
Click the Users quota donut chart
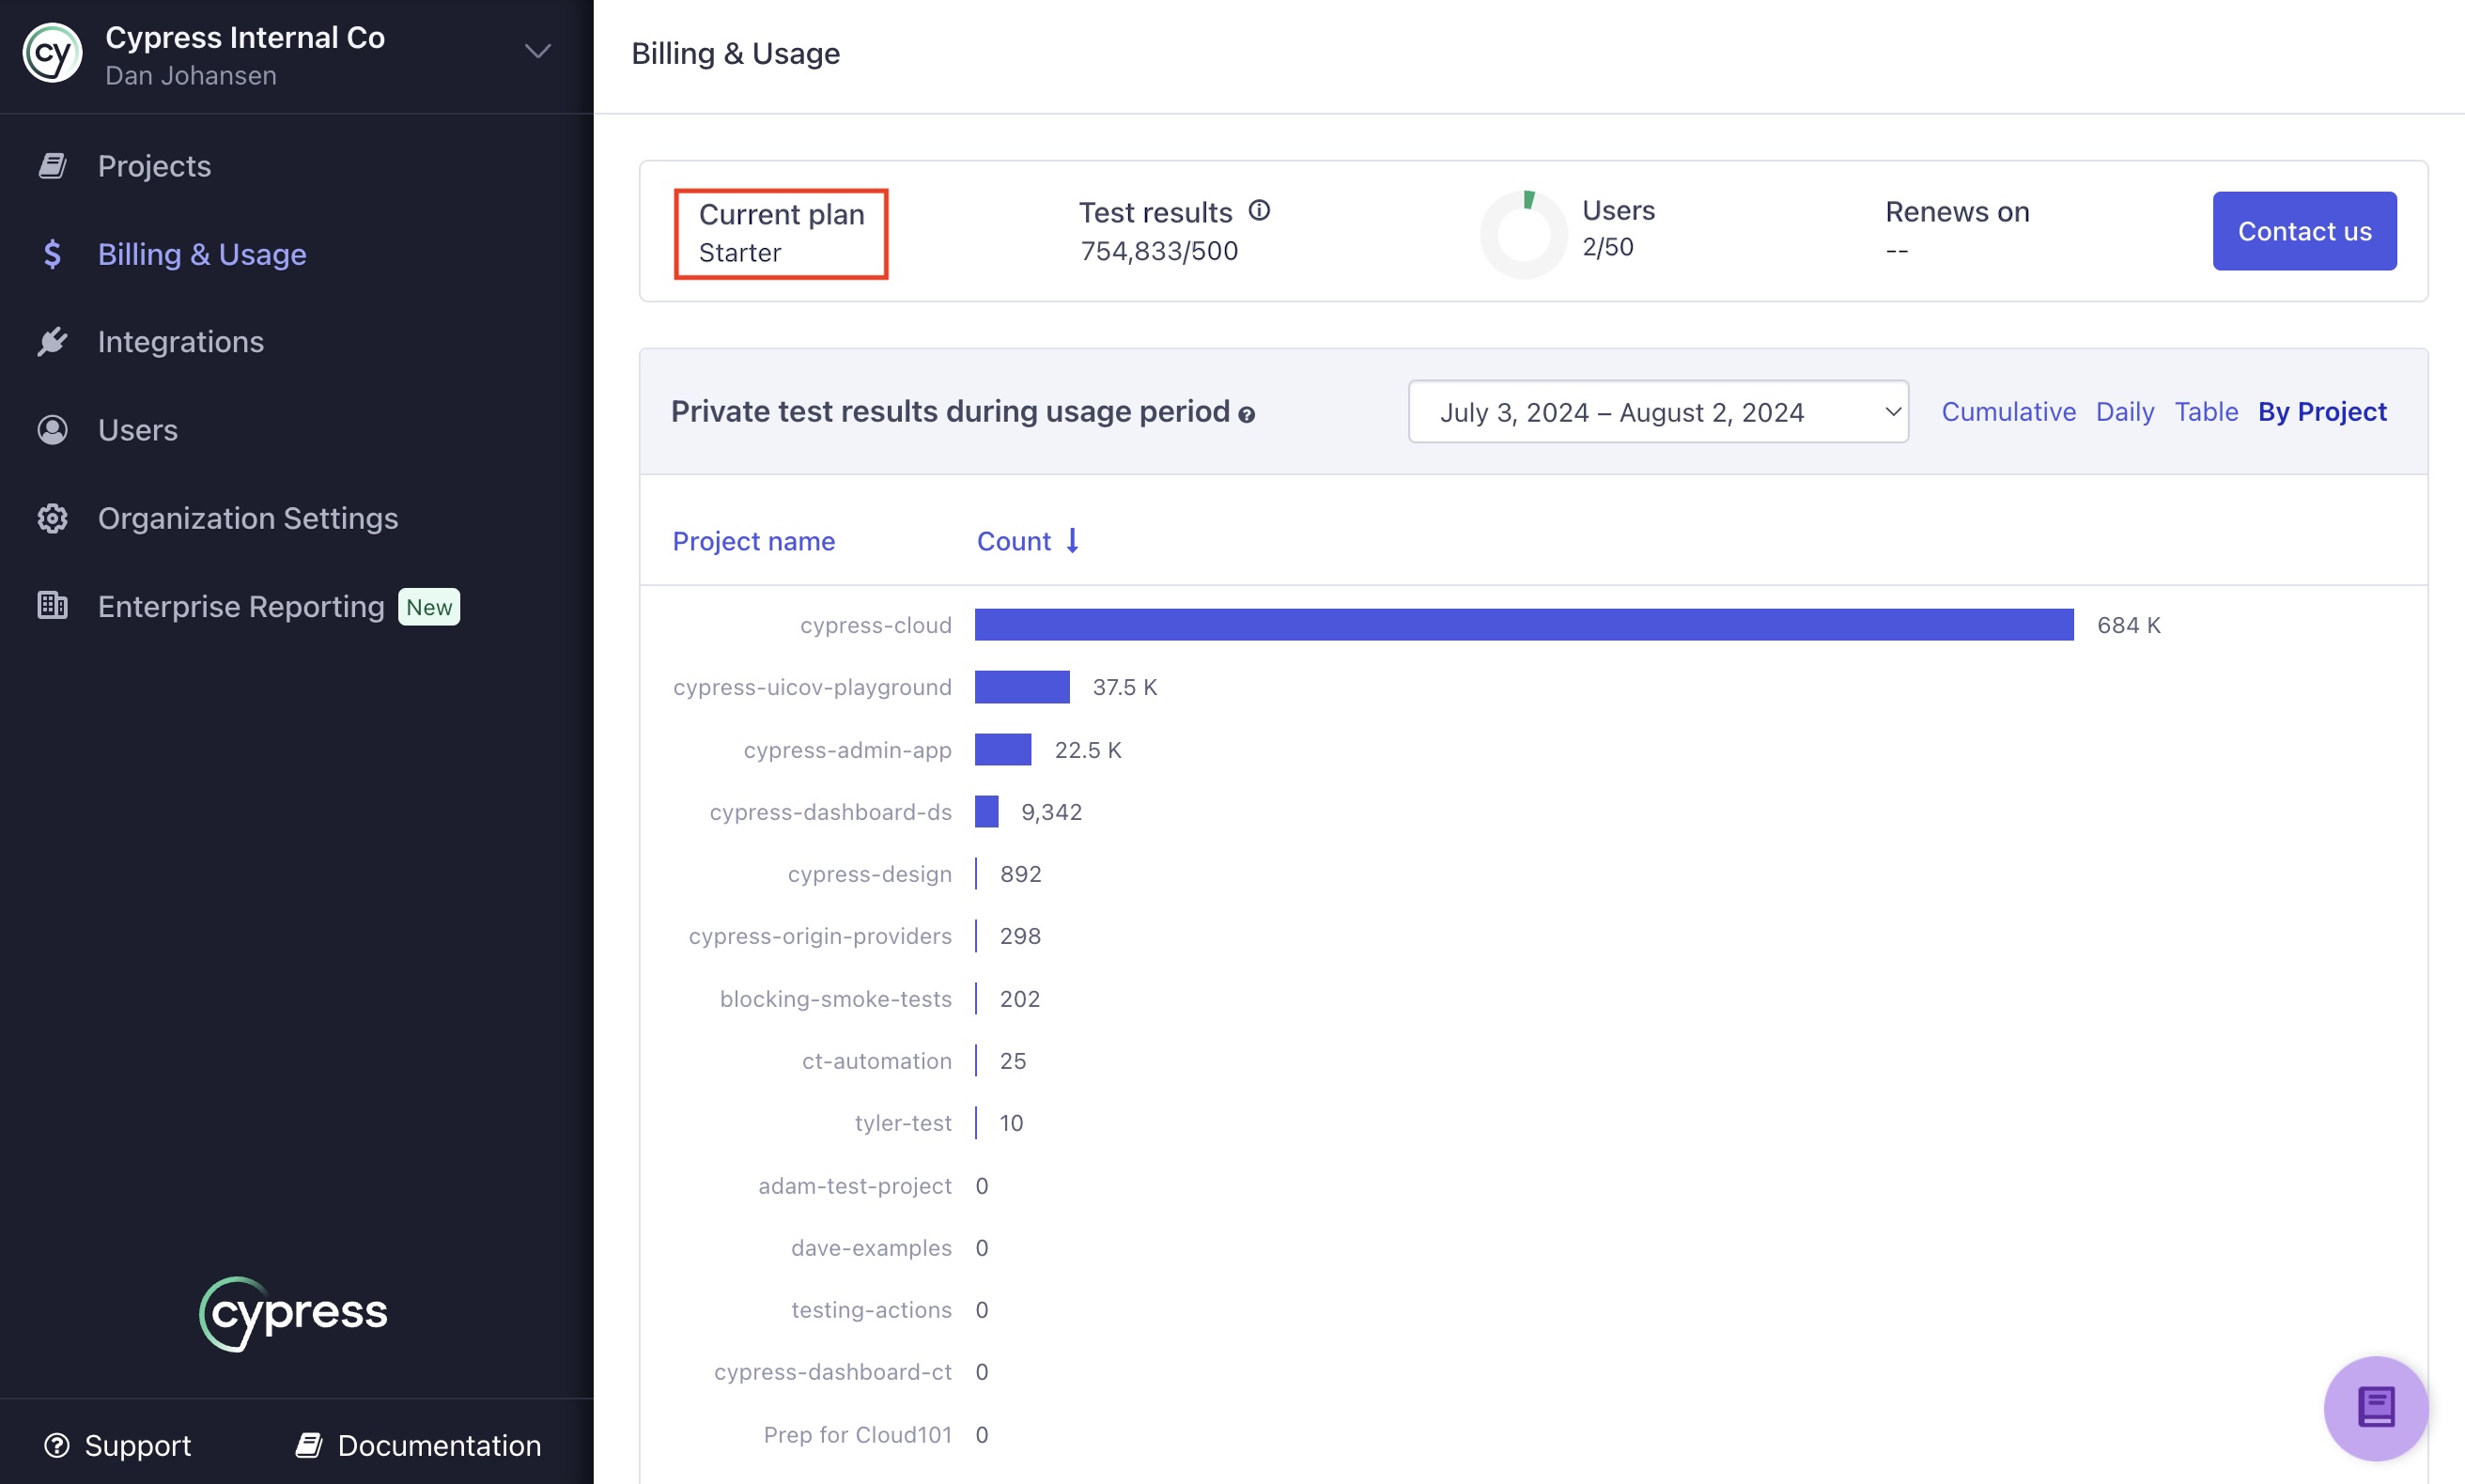pyautogui.click(x=1521, y=231)
